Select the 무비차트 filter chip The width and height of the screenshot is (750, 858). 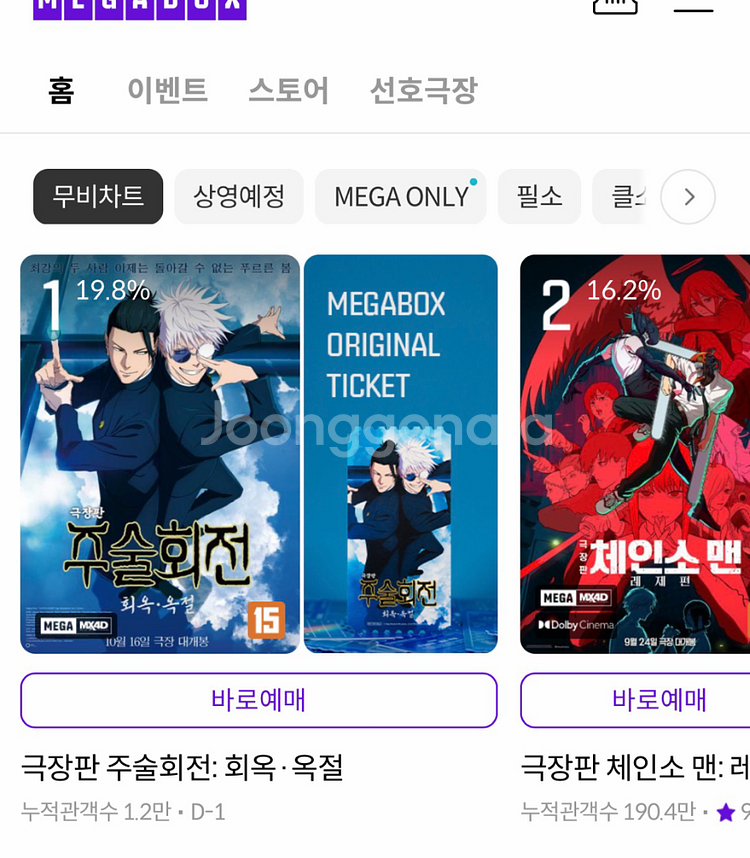(x=98, y=196)
